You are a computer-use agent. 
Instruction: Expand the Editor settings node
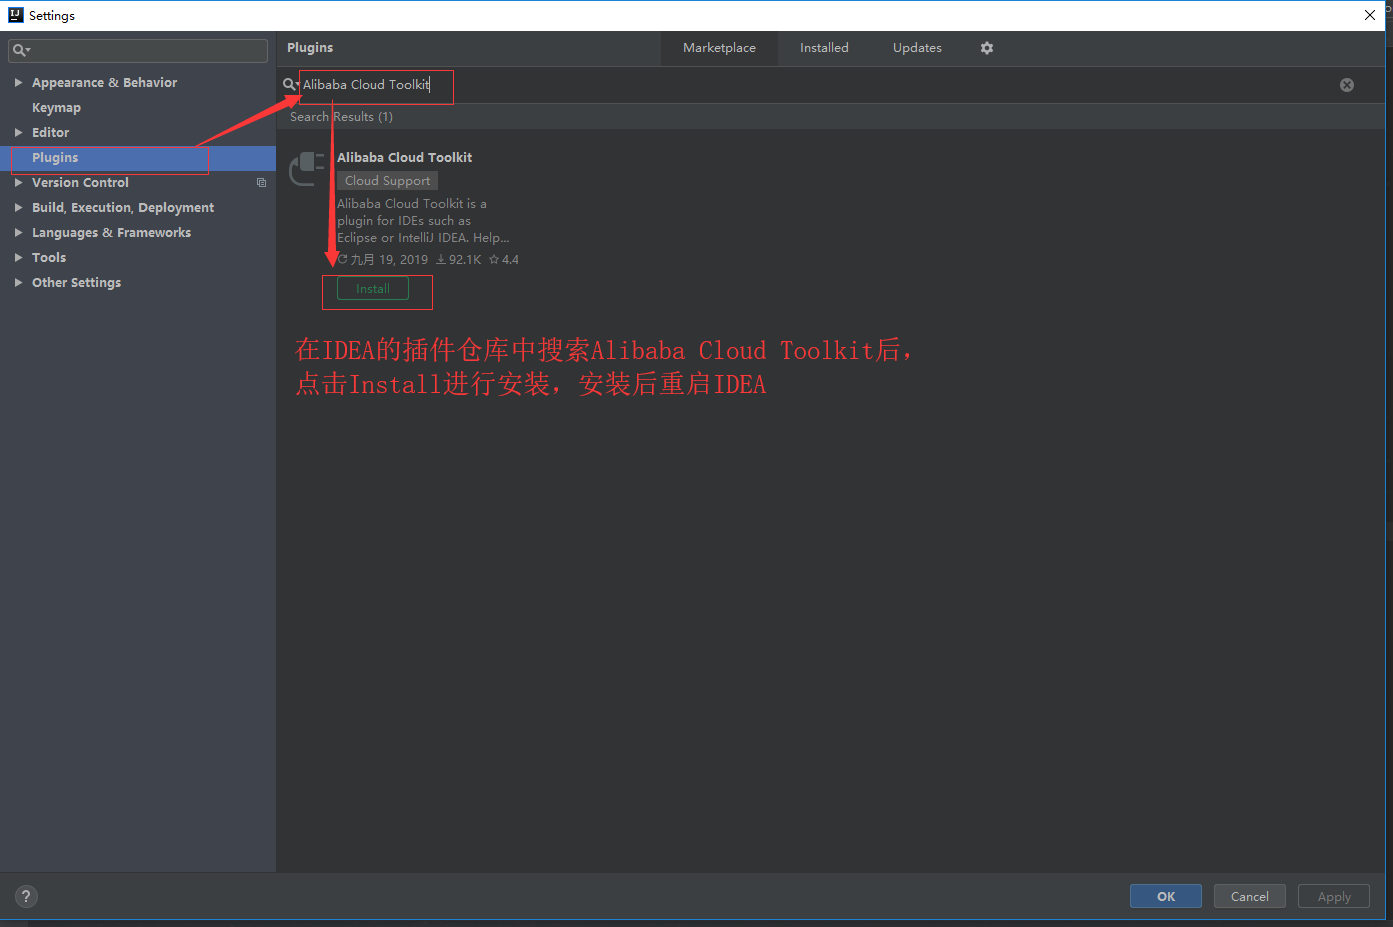coord(18,133)
